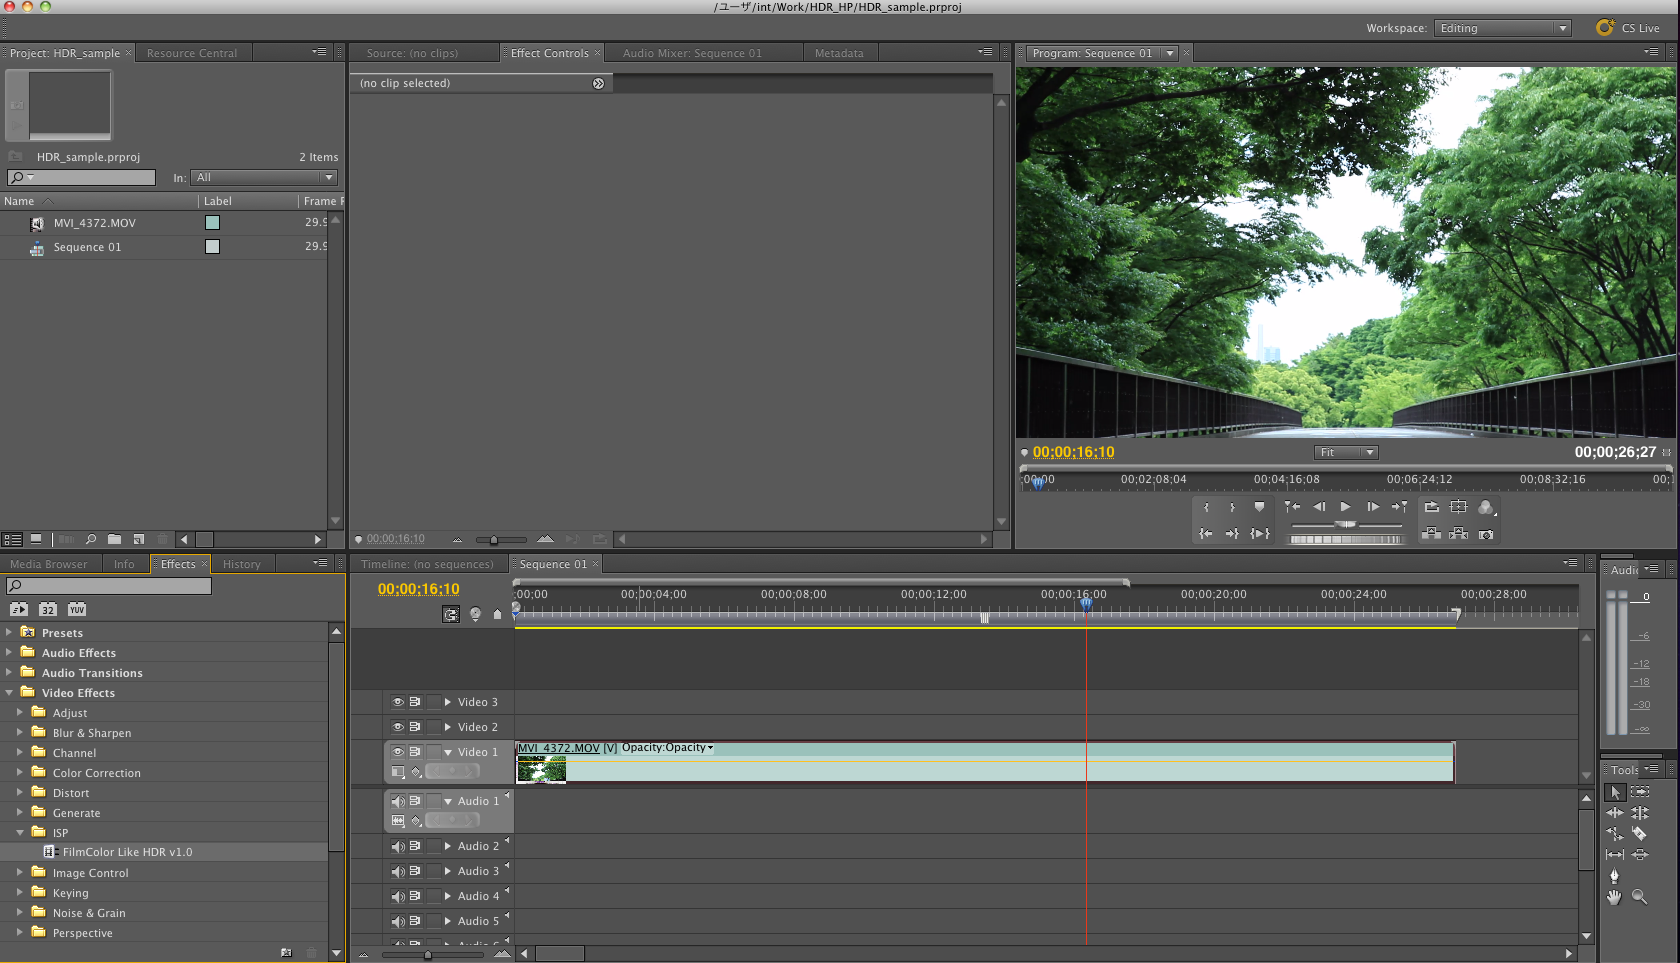The height and width of the screenshot is (963, 1680).
Task: Expand the Video 3 track
Action: coord(448,702)
